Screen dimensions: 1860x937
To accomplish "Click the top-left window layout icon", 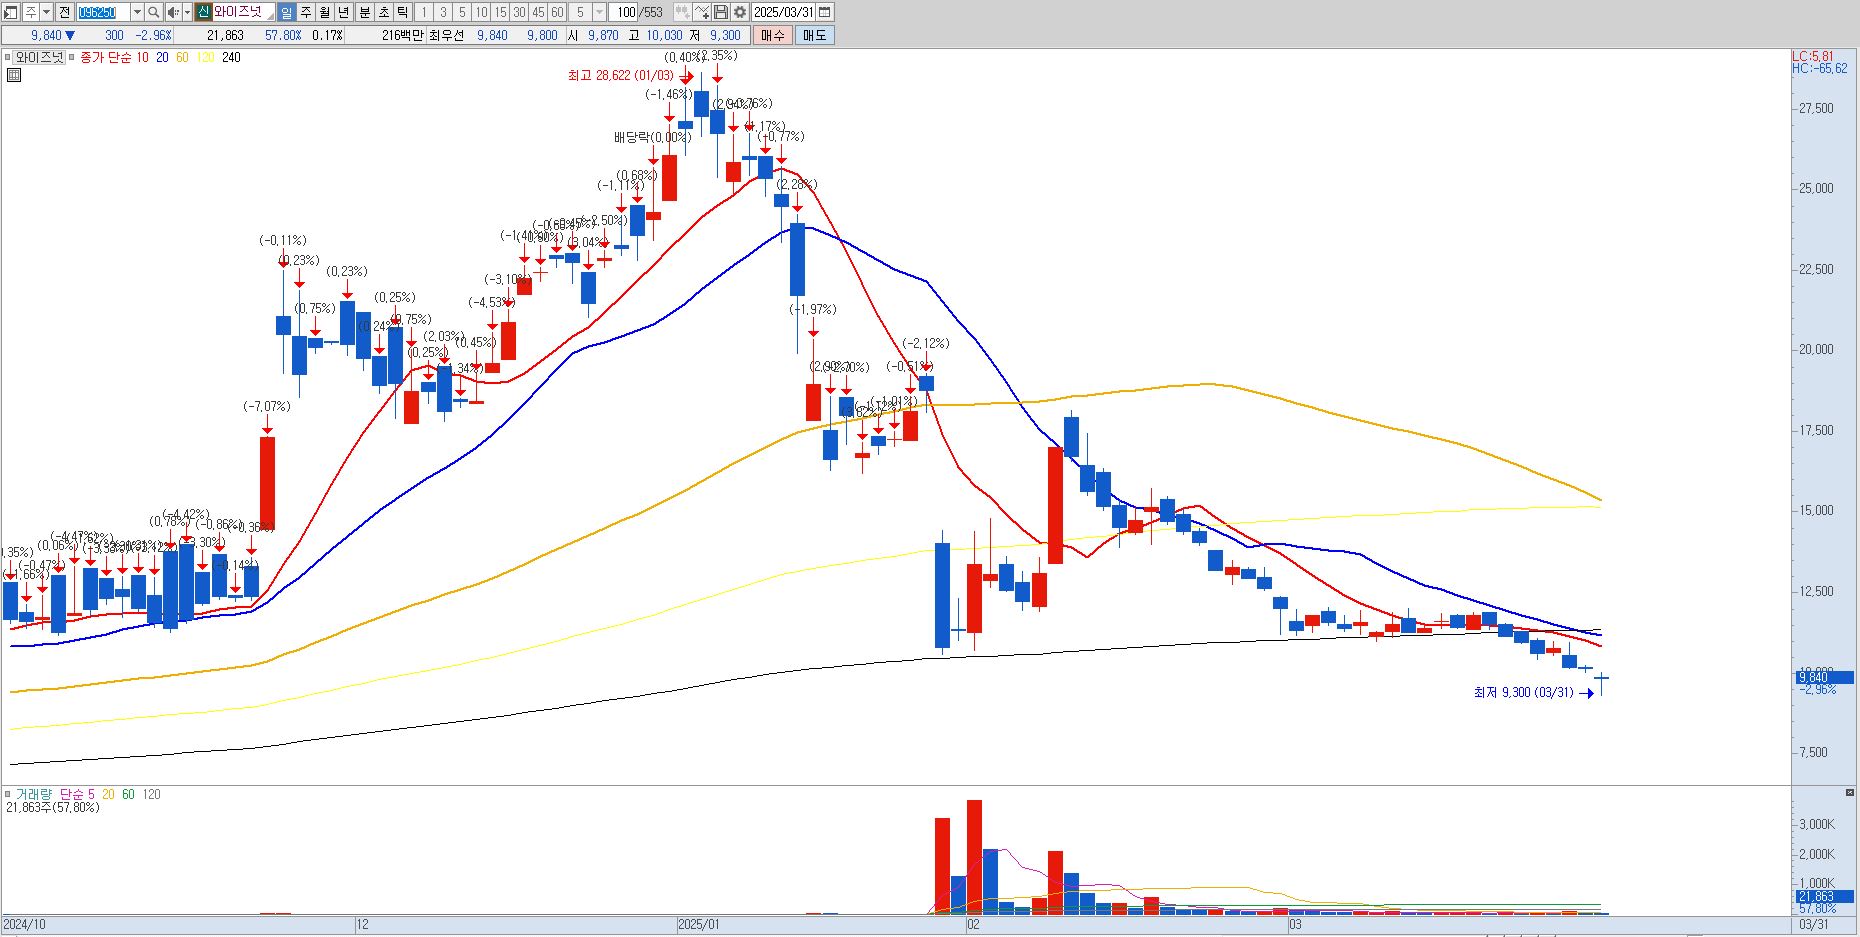I will 11,12.
